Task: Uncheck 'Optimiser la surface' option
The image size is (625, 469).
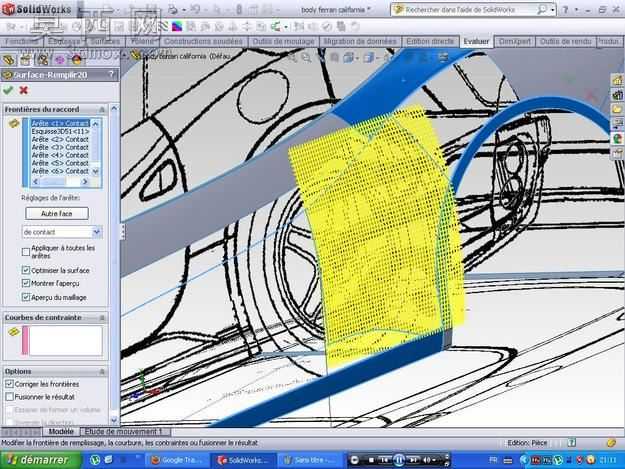Action: 26,270
